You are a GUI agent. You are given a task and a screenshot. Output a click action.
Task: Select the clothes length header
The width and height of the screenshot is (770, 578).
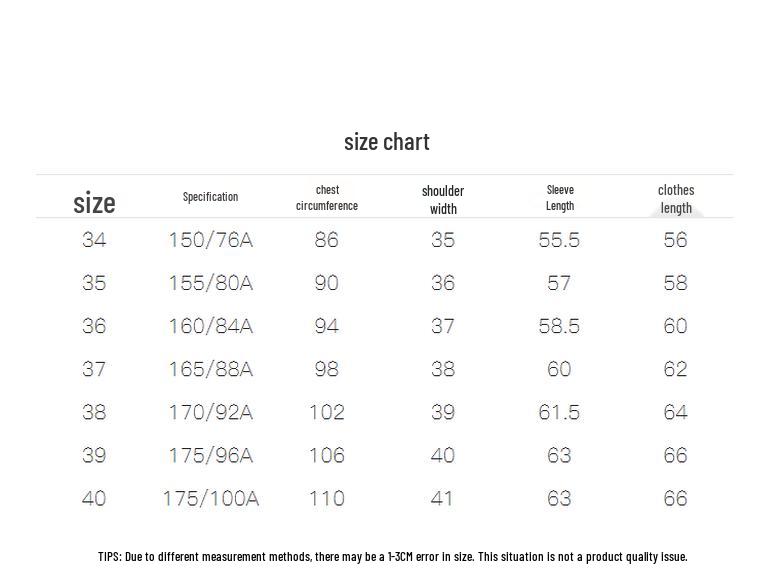pos(676,199)
